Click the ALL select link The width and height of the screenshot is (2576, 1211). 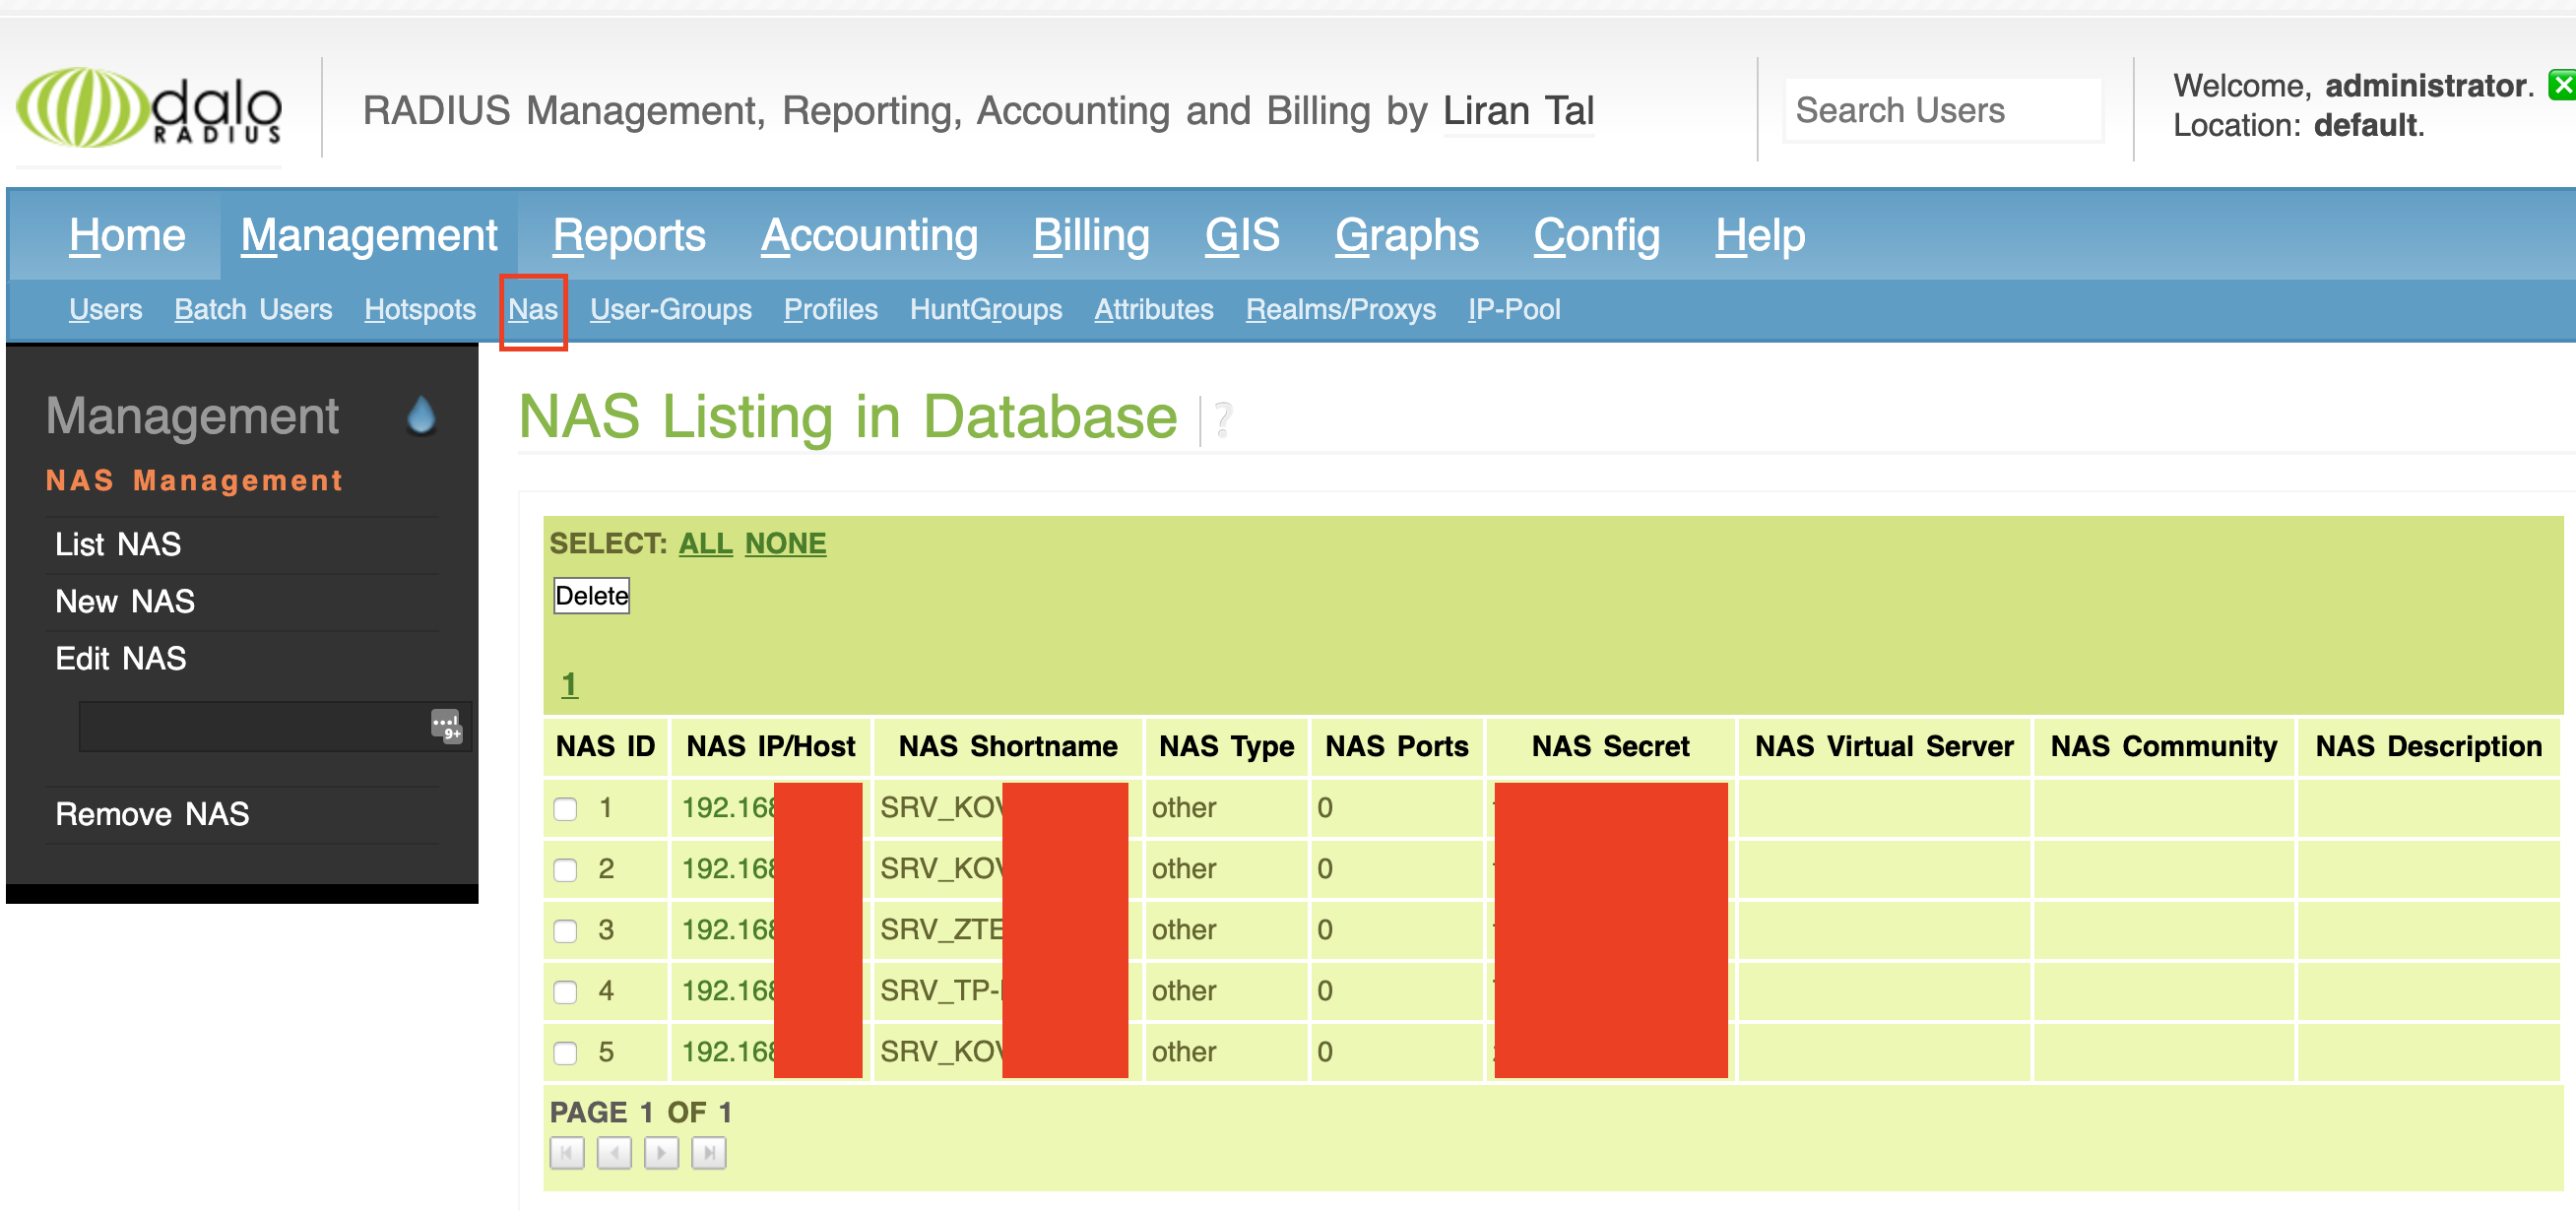click(x=705, y=543)
